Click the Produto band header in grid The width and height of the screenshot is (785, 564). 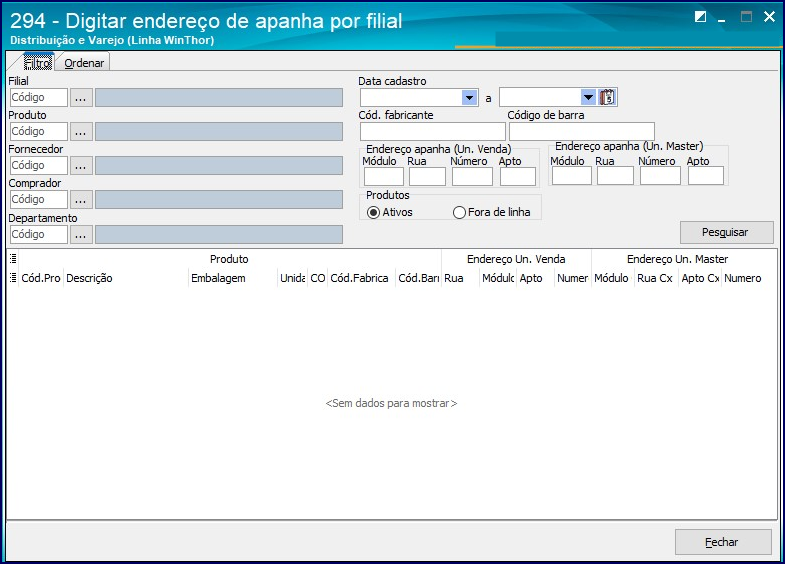click(x=229, y=259)
